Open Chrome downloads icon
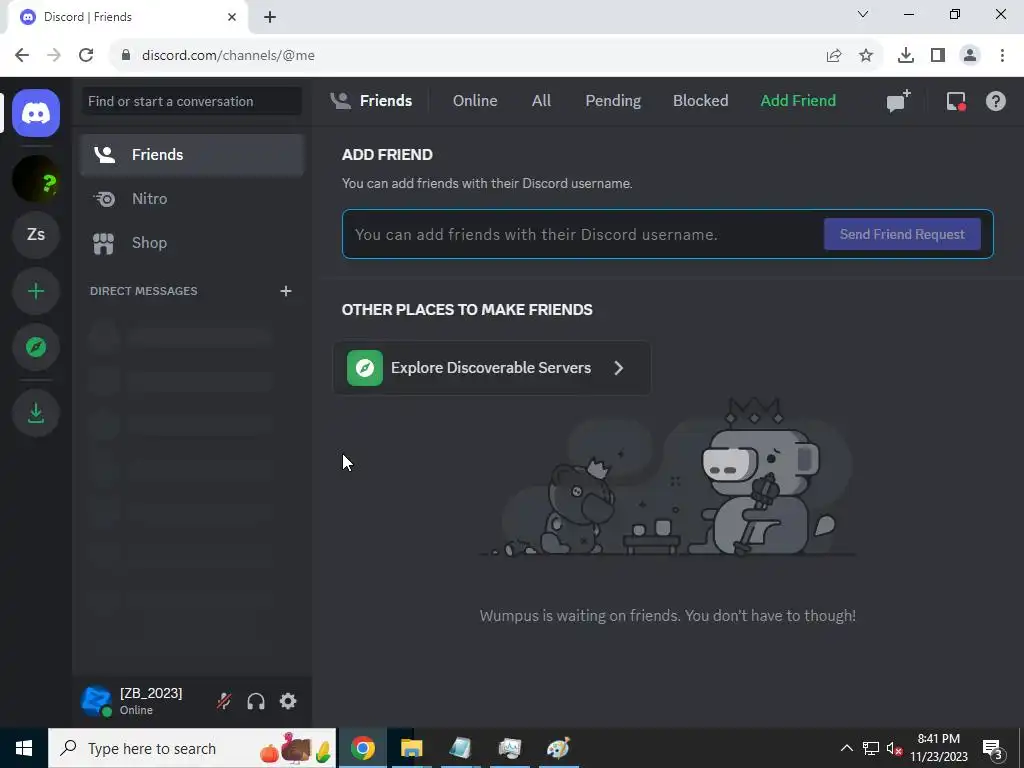The image size is (1024, 768). point(905,56)
